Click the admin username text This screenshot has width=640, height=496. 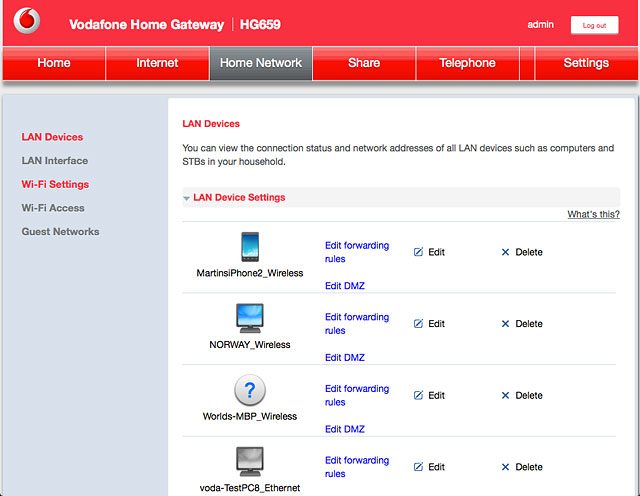point(540,25)
